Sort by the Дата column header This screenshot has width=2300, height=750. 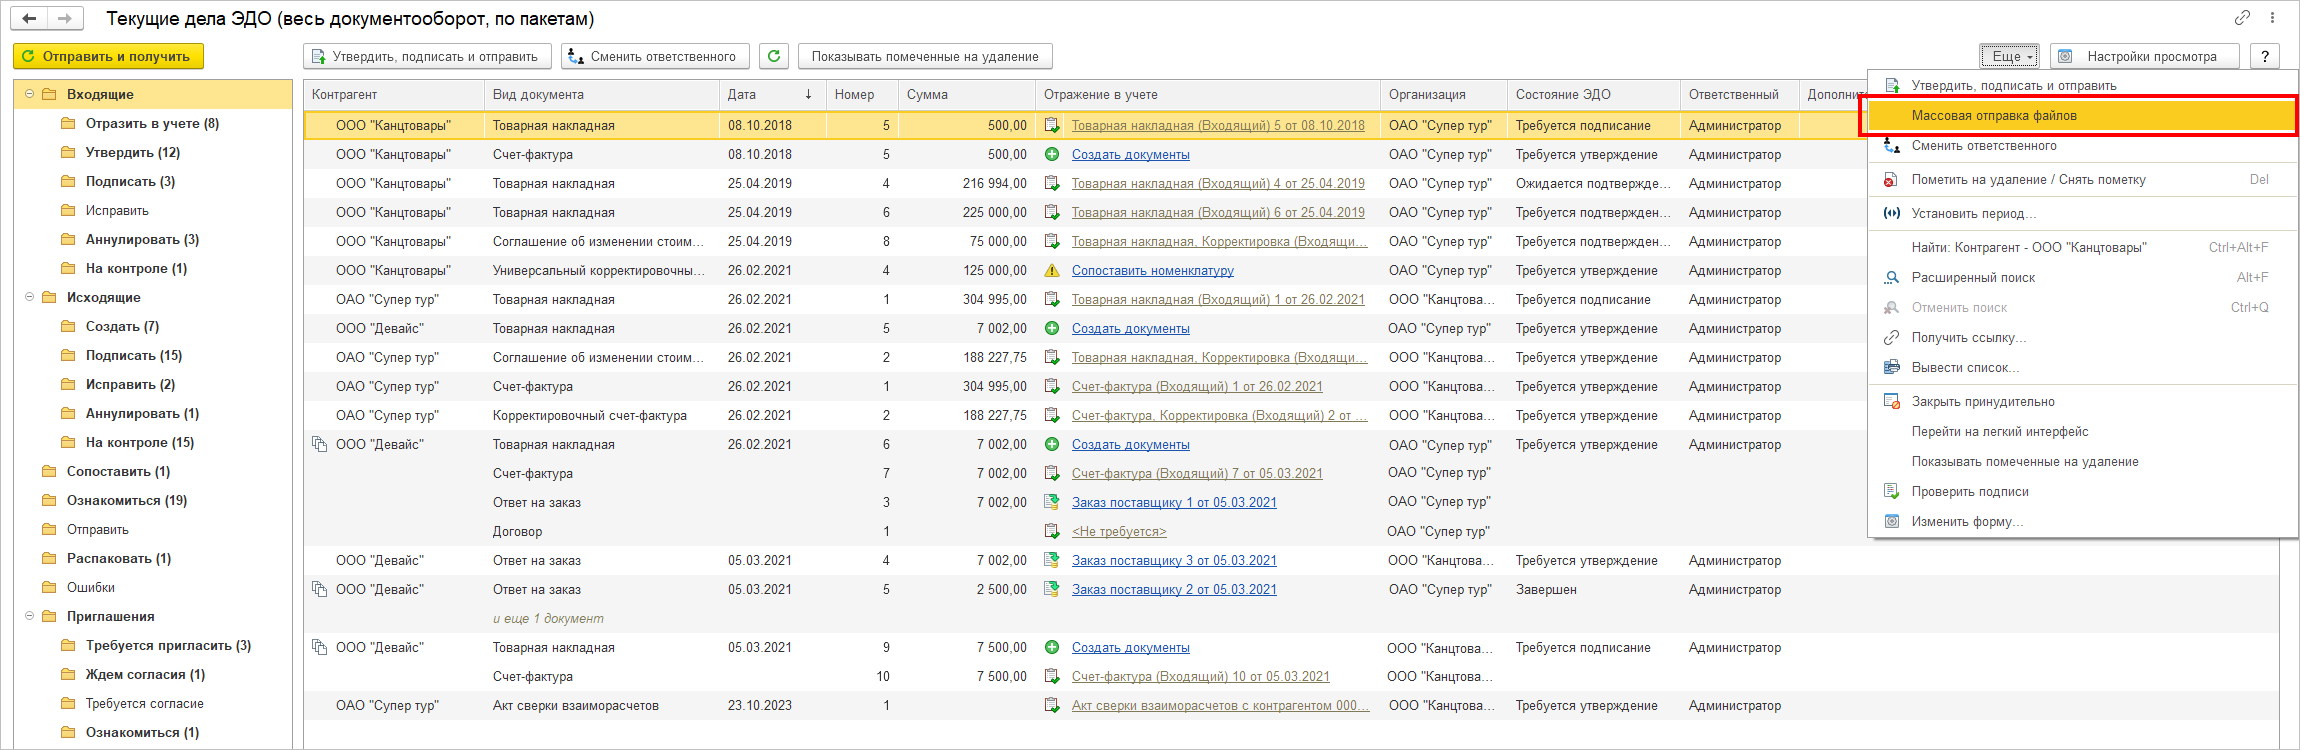(742, 95)
